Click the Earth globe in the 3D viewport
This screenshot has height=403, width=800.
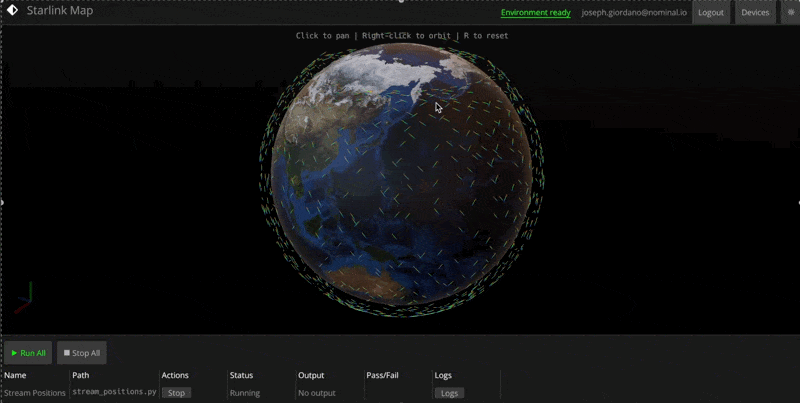402,176
